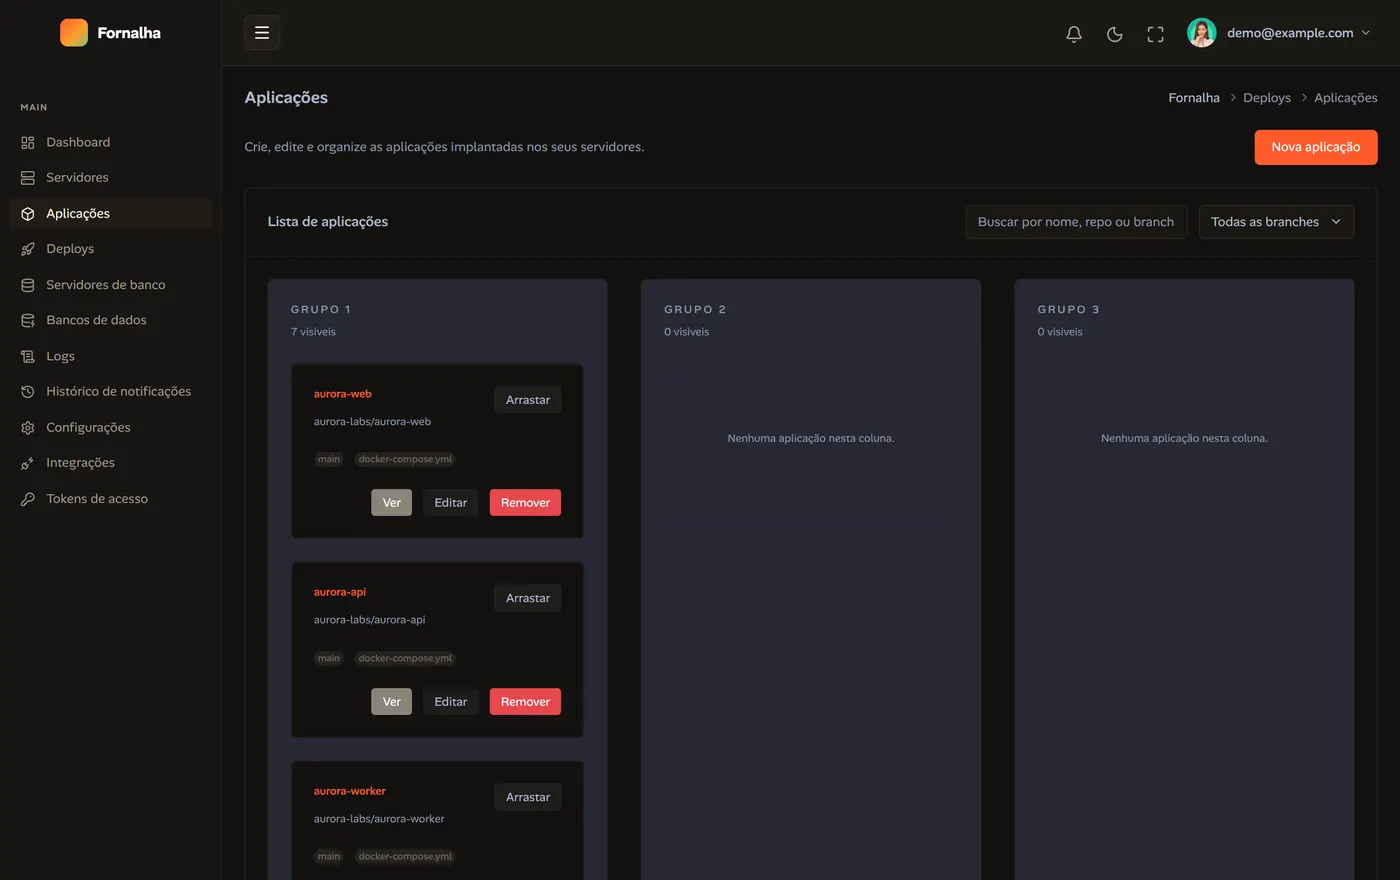Click the GRUPO 1 column heading
Image resolution: width=1400 pixels, height=880 pixels.
[x=321, y=310]
